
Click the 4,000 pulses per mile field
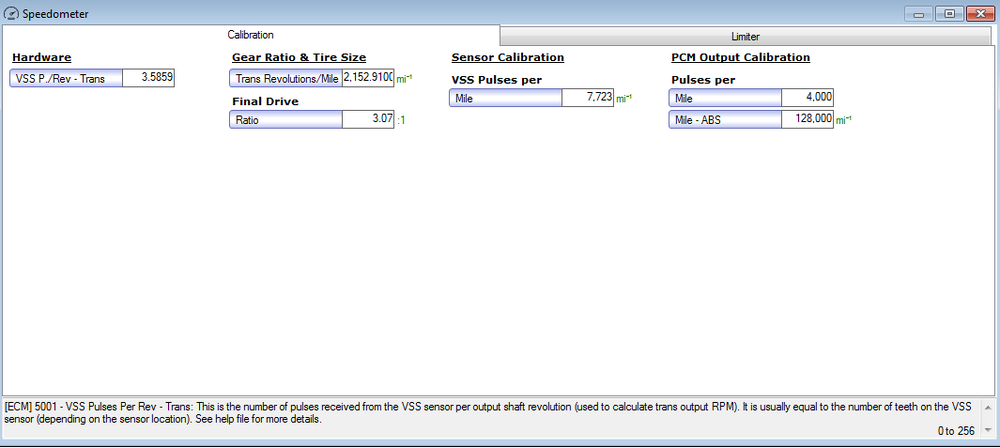point(806,98)
